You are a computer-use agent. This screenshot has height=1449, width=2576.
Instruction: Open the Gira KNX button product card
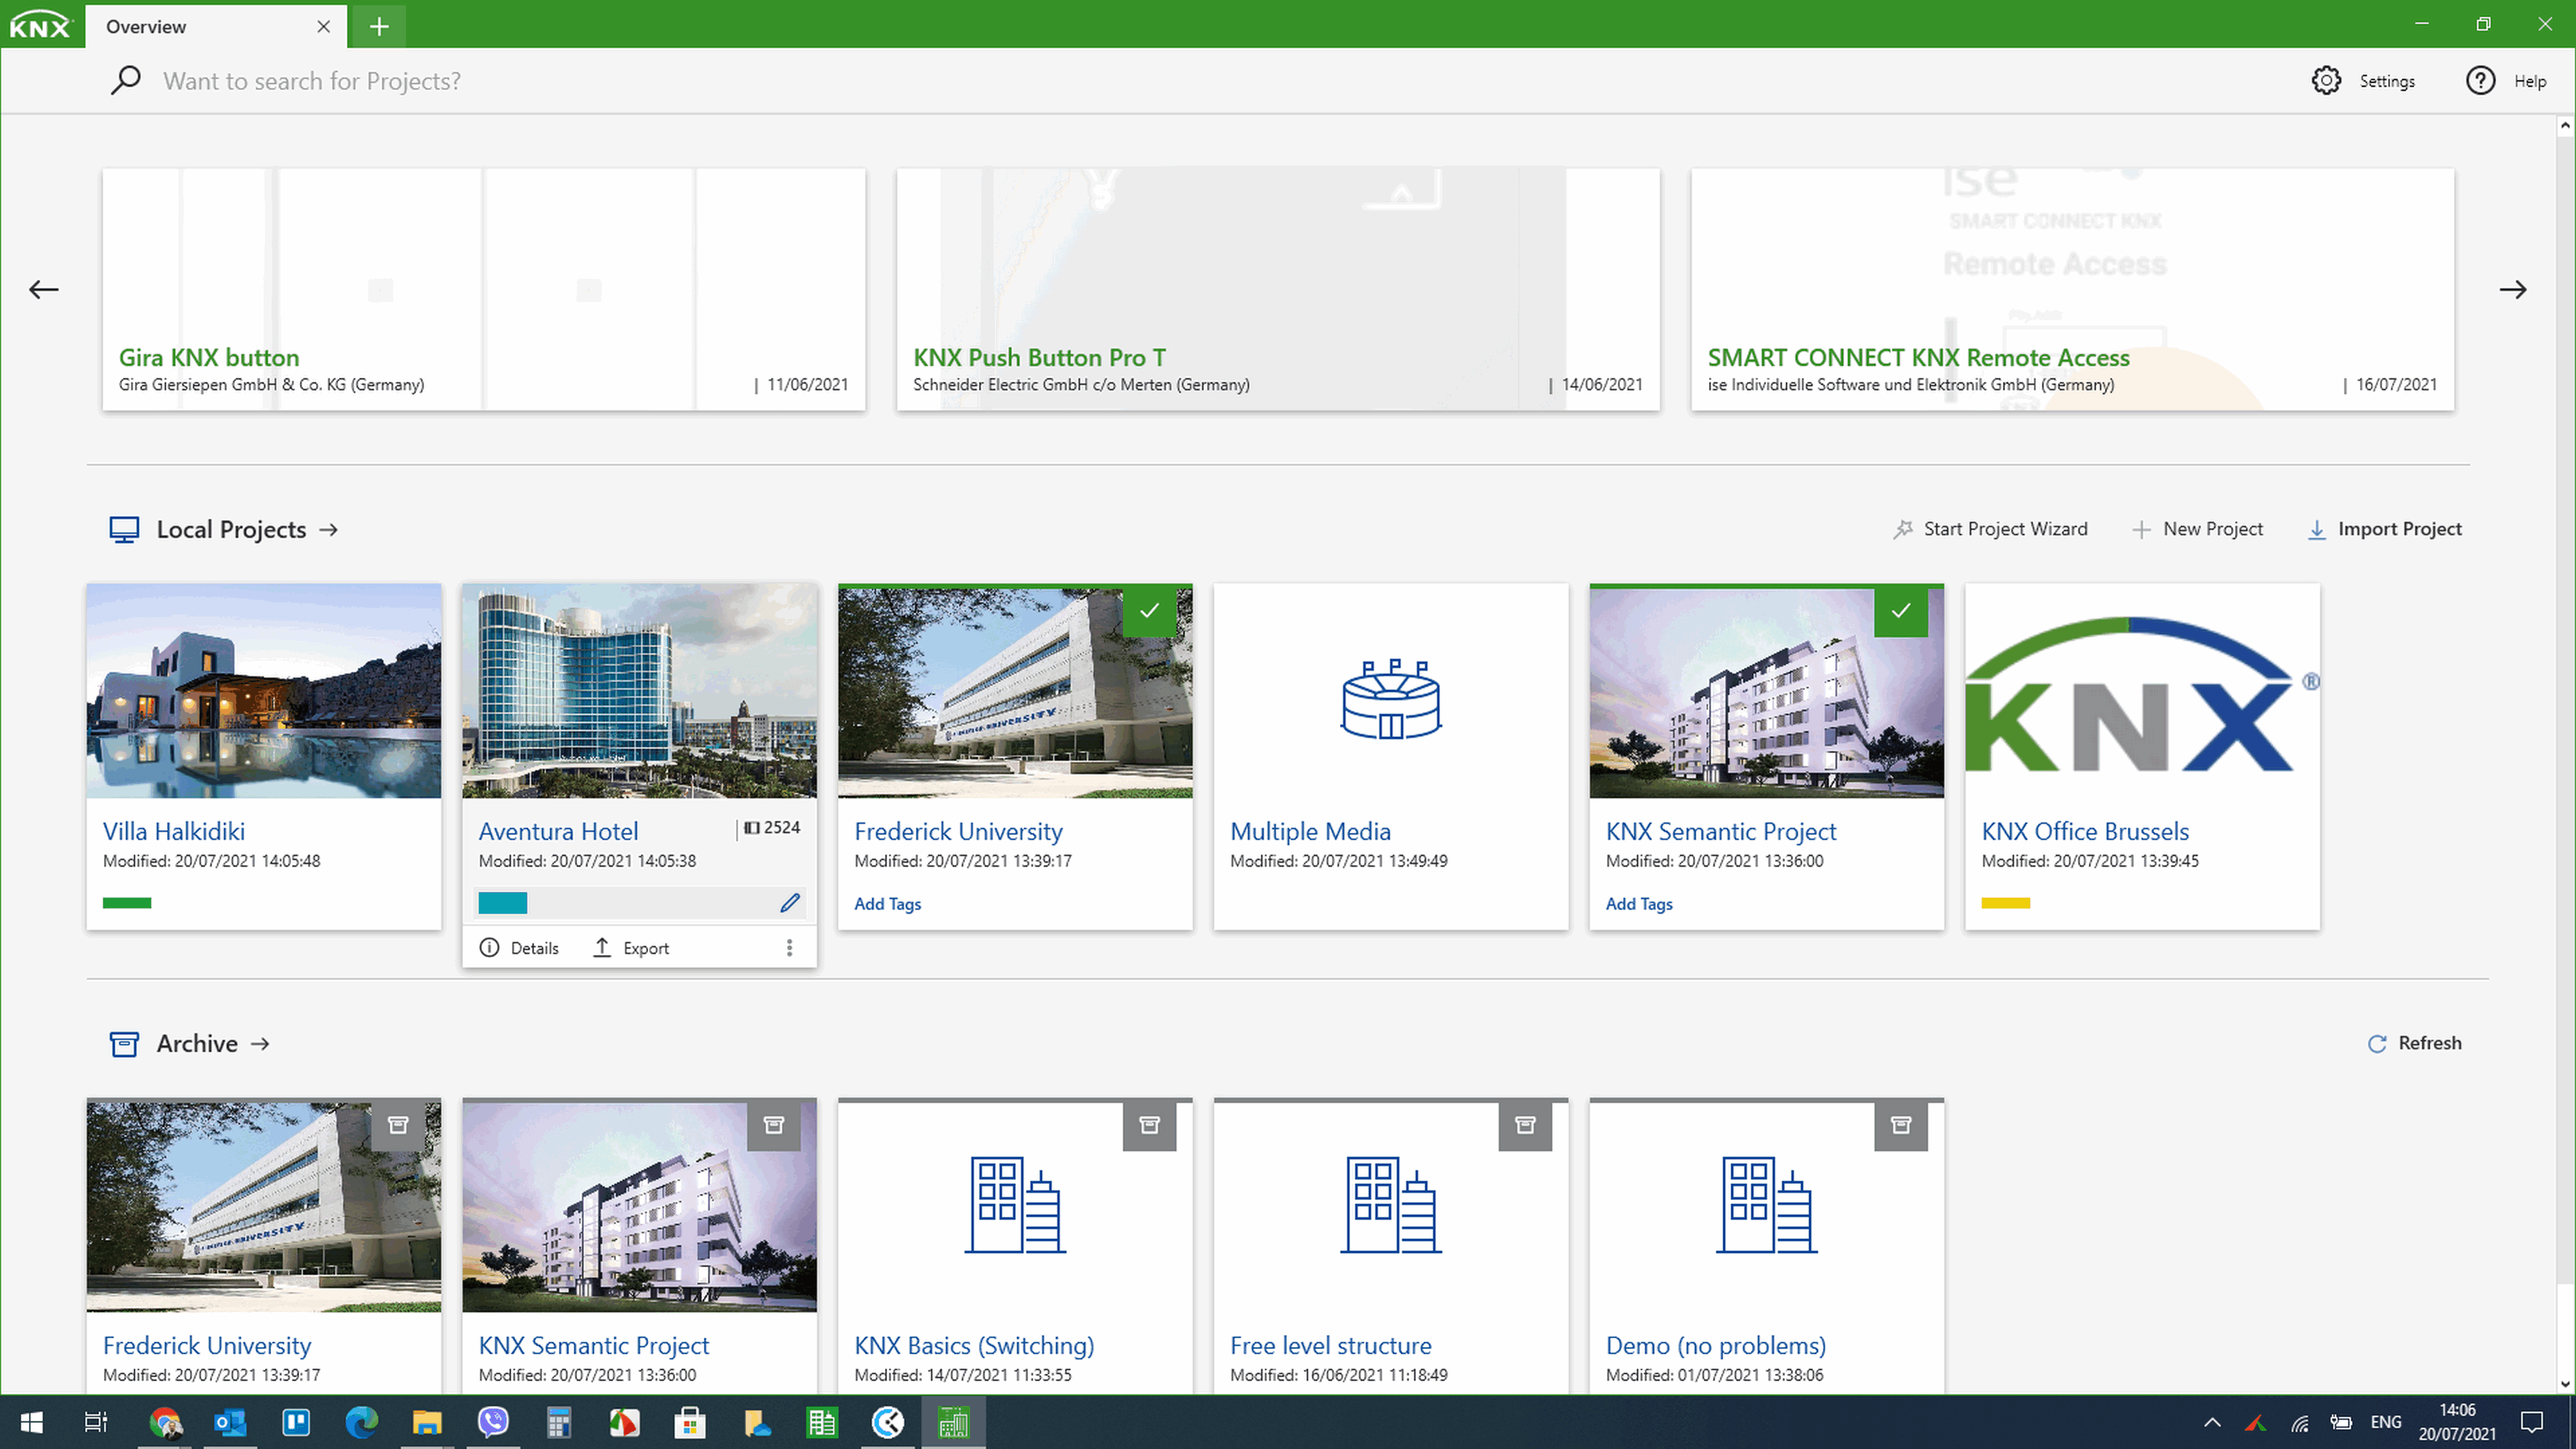pyautogui.click(x=484, y=289)
